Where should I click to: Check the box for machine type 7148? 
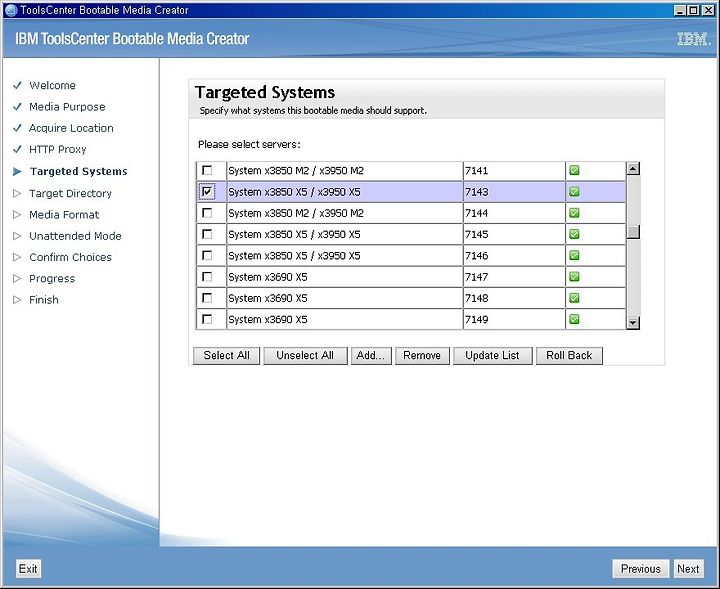pos(207,298)
